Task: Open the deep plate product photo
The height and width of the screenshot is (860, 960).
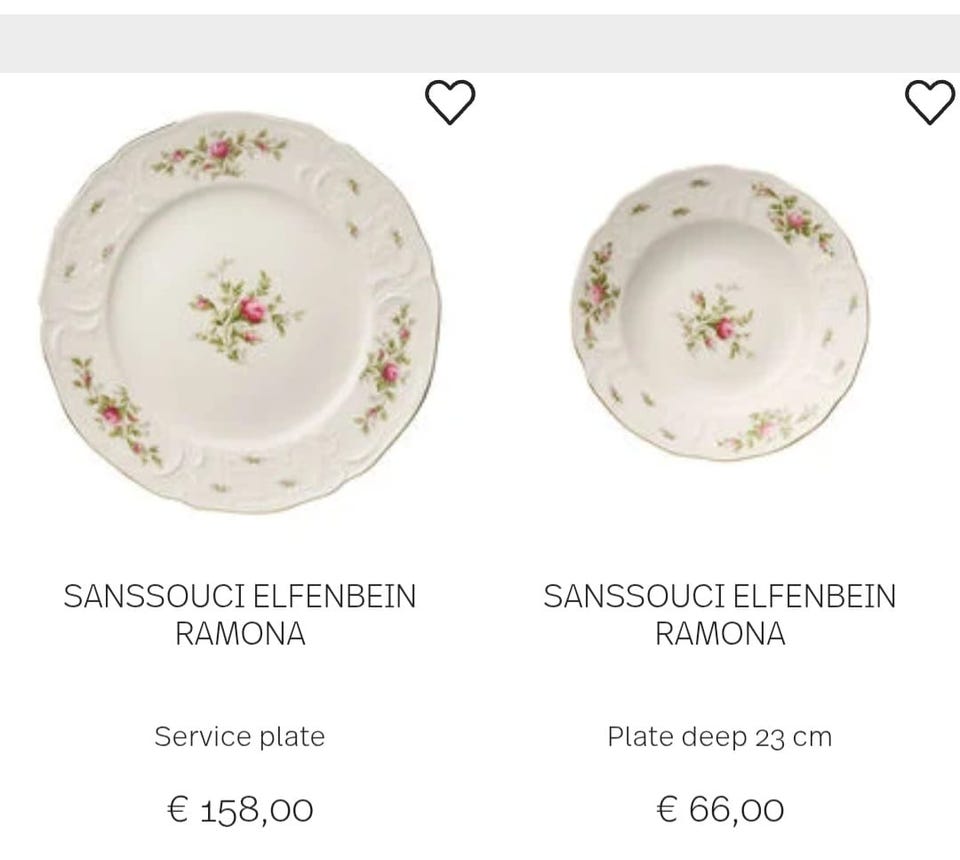Action: point(720,312)
